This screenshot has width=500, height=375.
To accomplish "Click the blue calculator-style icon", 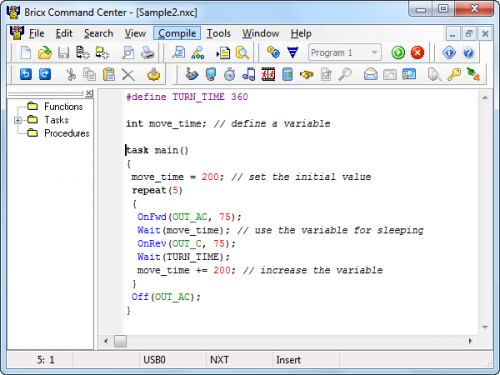I will click(x=287, y=74).
